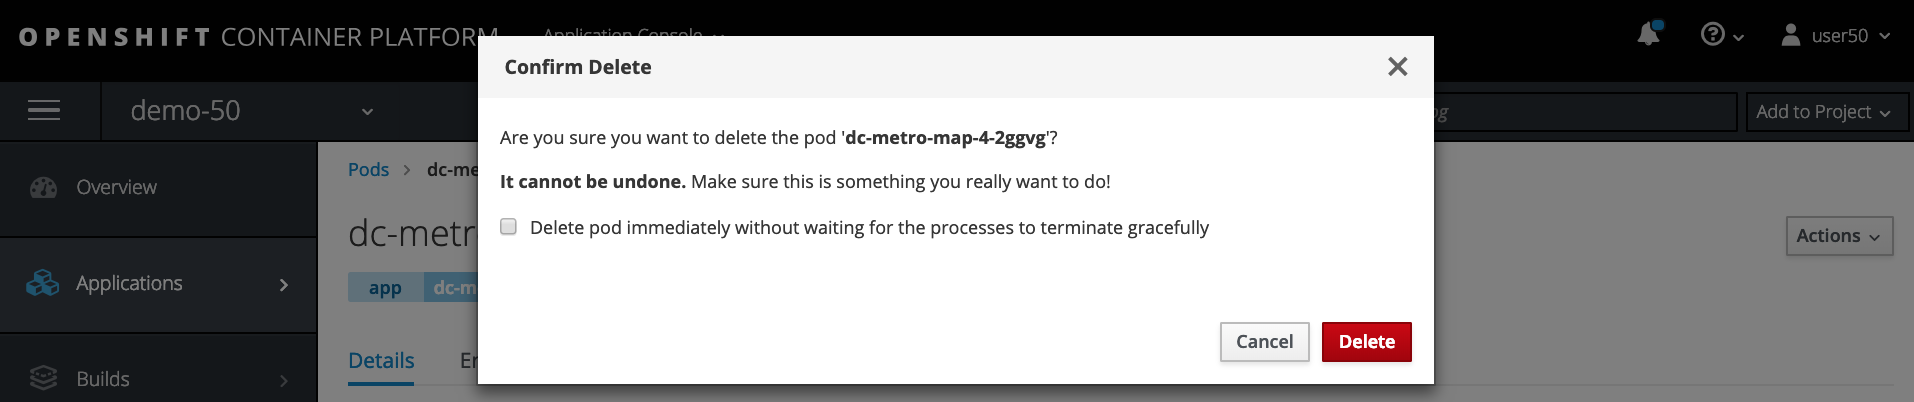
Task: Confirm with the red Delete button
Action: tap(1366, 342)
